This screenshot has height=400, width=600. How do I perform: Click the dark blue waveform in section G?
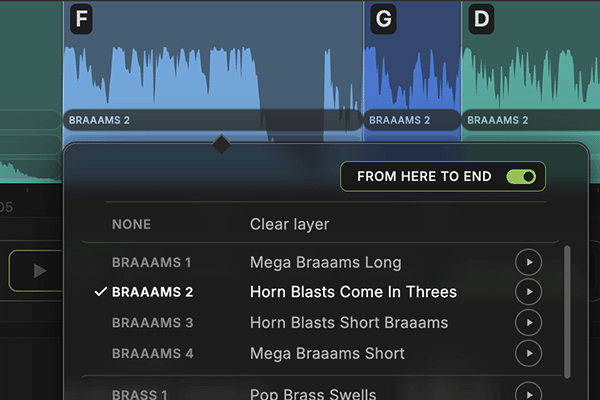point(412,80)
